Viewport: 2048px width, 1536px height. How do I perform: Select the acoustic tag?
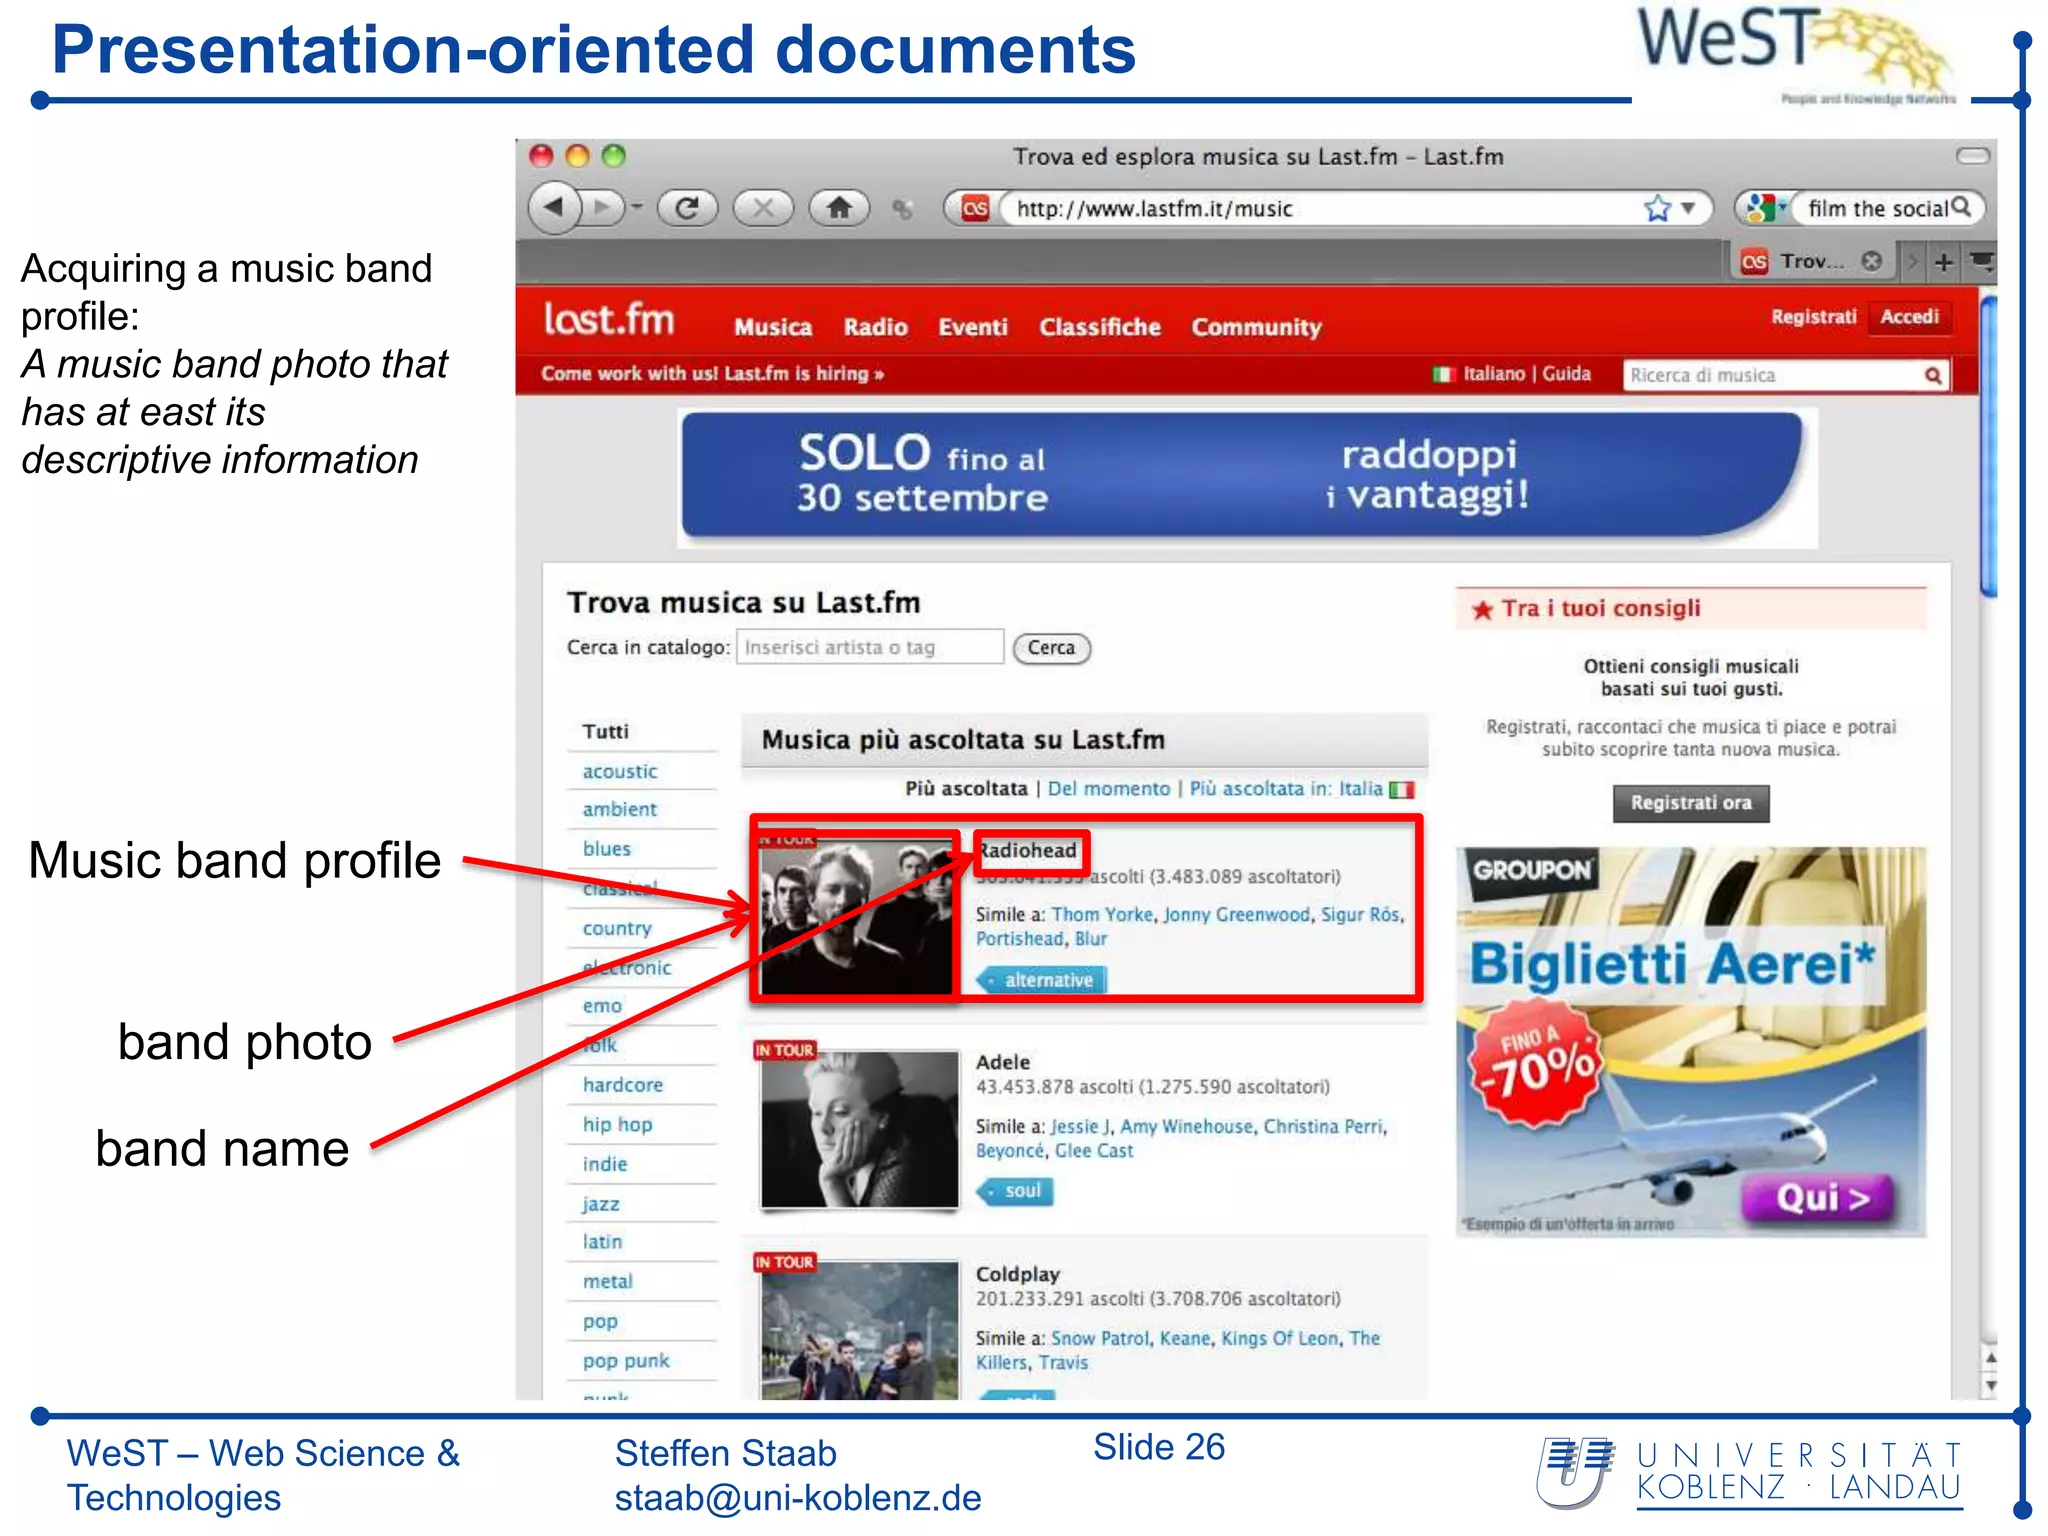620,771
